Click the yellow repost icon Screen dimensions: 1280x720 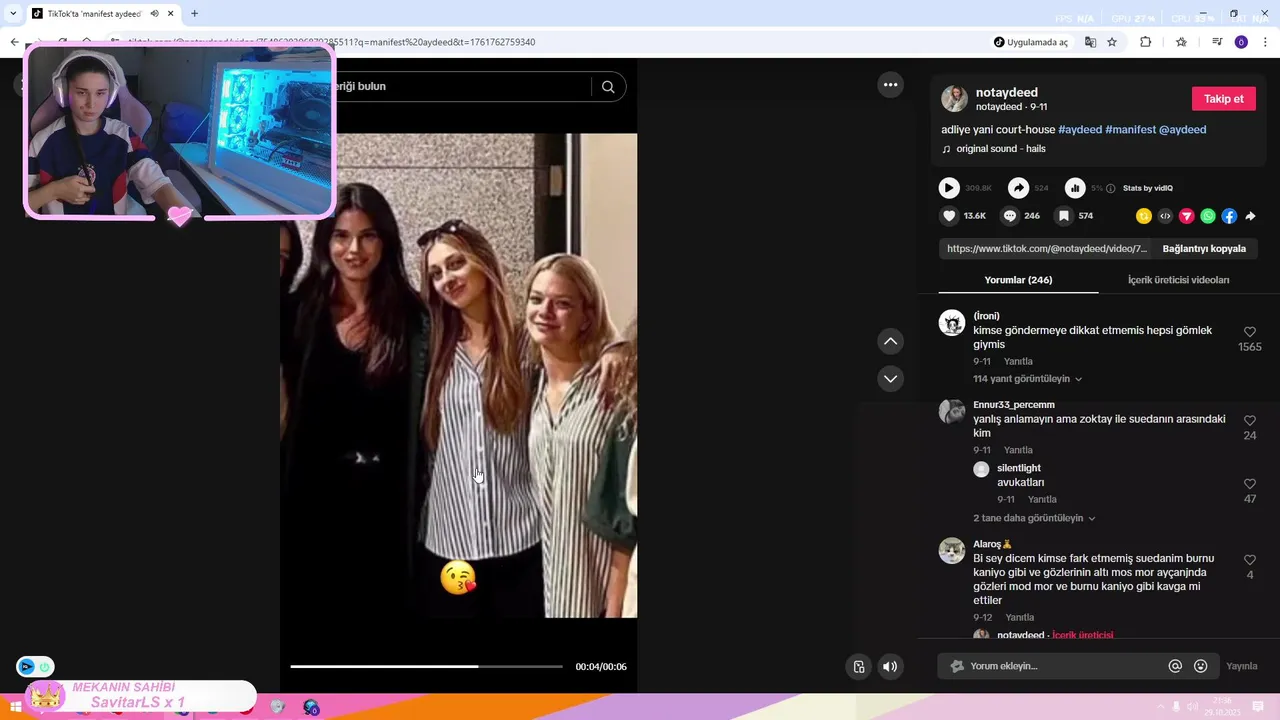tap(1144, 216)
